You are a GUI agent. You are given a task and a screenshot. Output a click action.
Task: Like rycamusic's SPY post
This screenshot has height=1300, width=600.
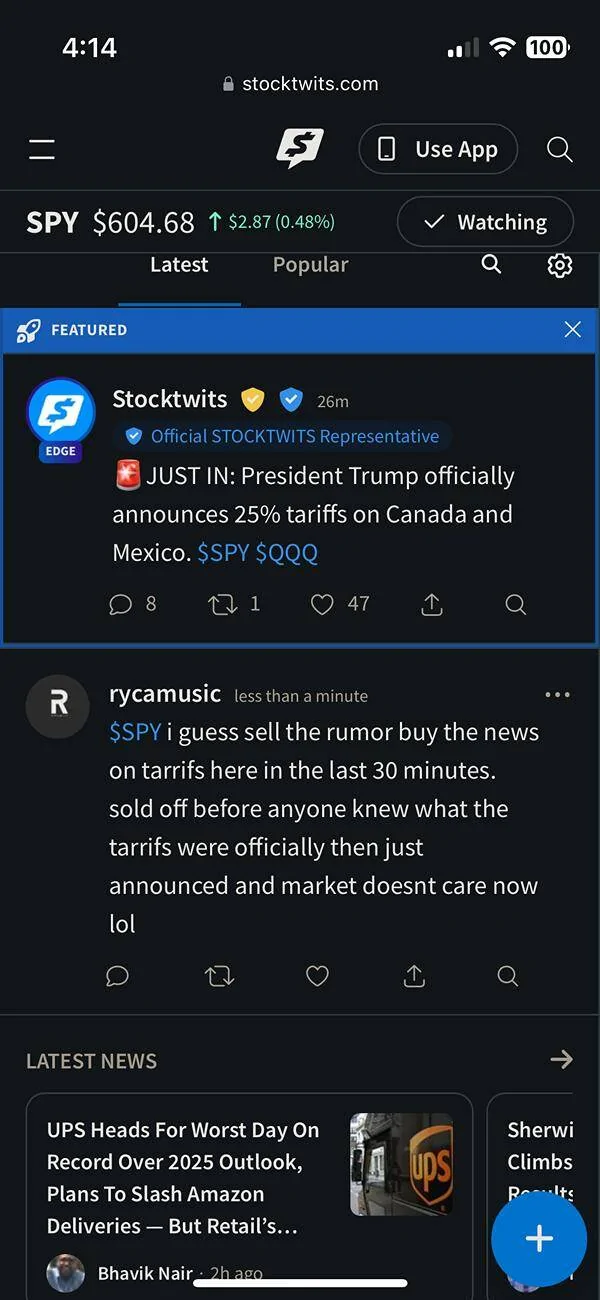click(317, 976)
